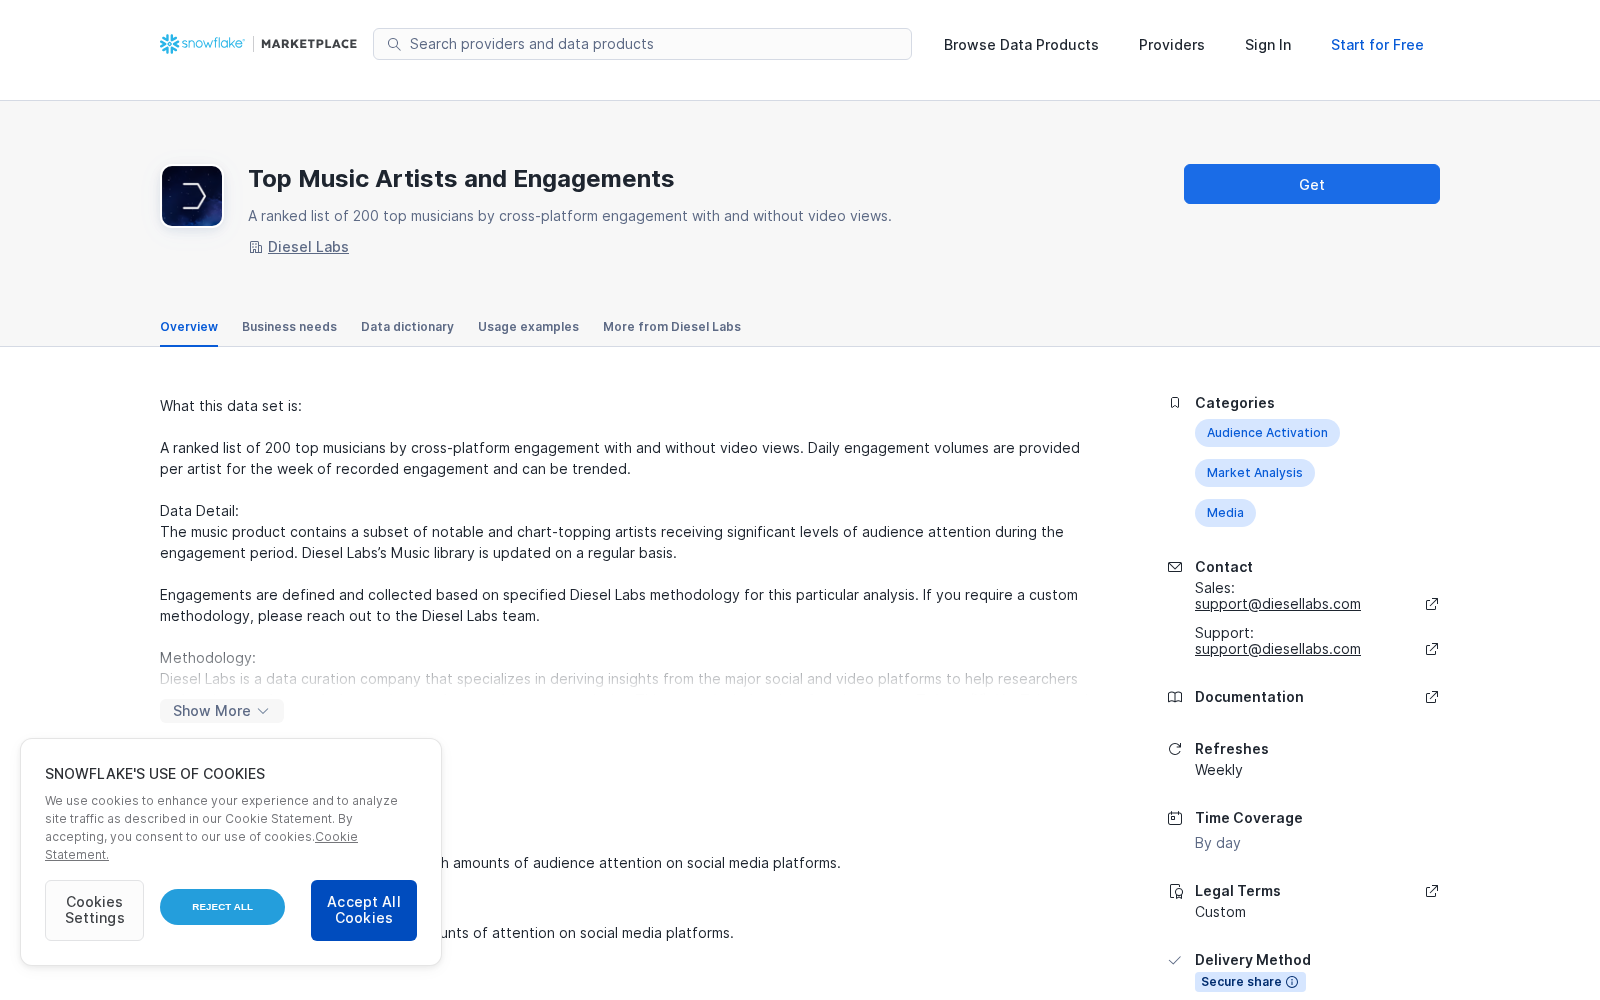Click the MARKETPLACE header text

pos(309,44)
